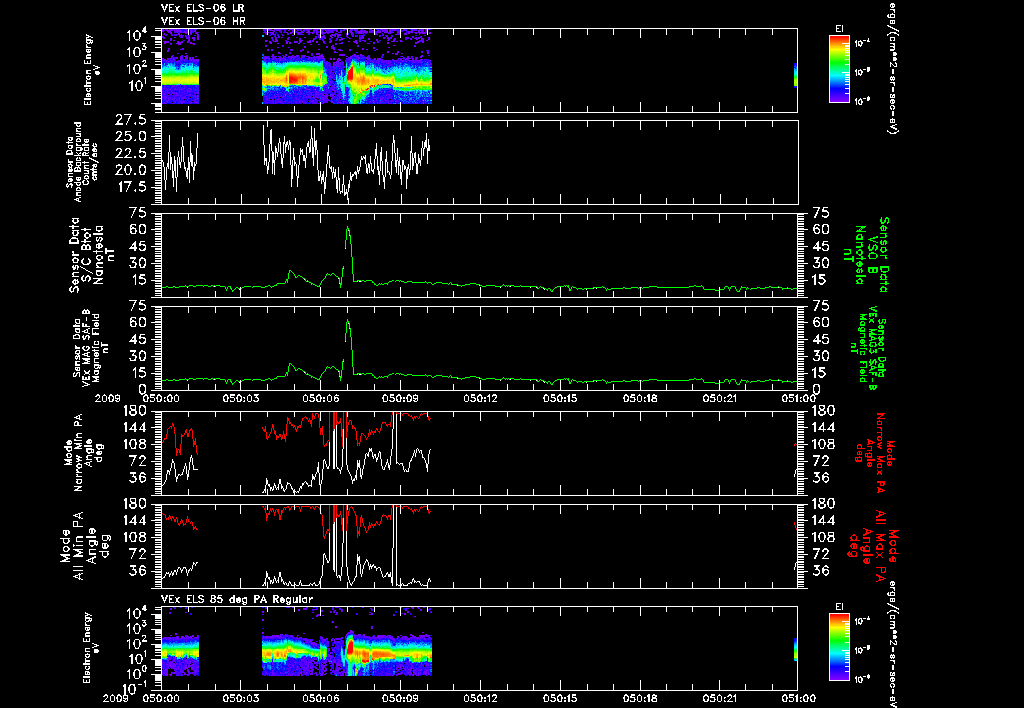The width and height of the screenshot is (1024, 708).
Task: Click the "Anode Background Count Rate" axis label
Action: [82, 162]
